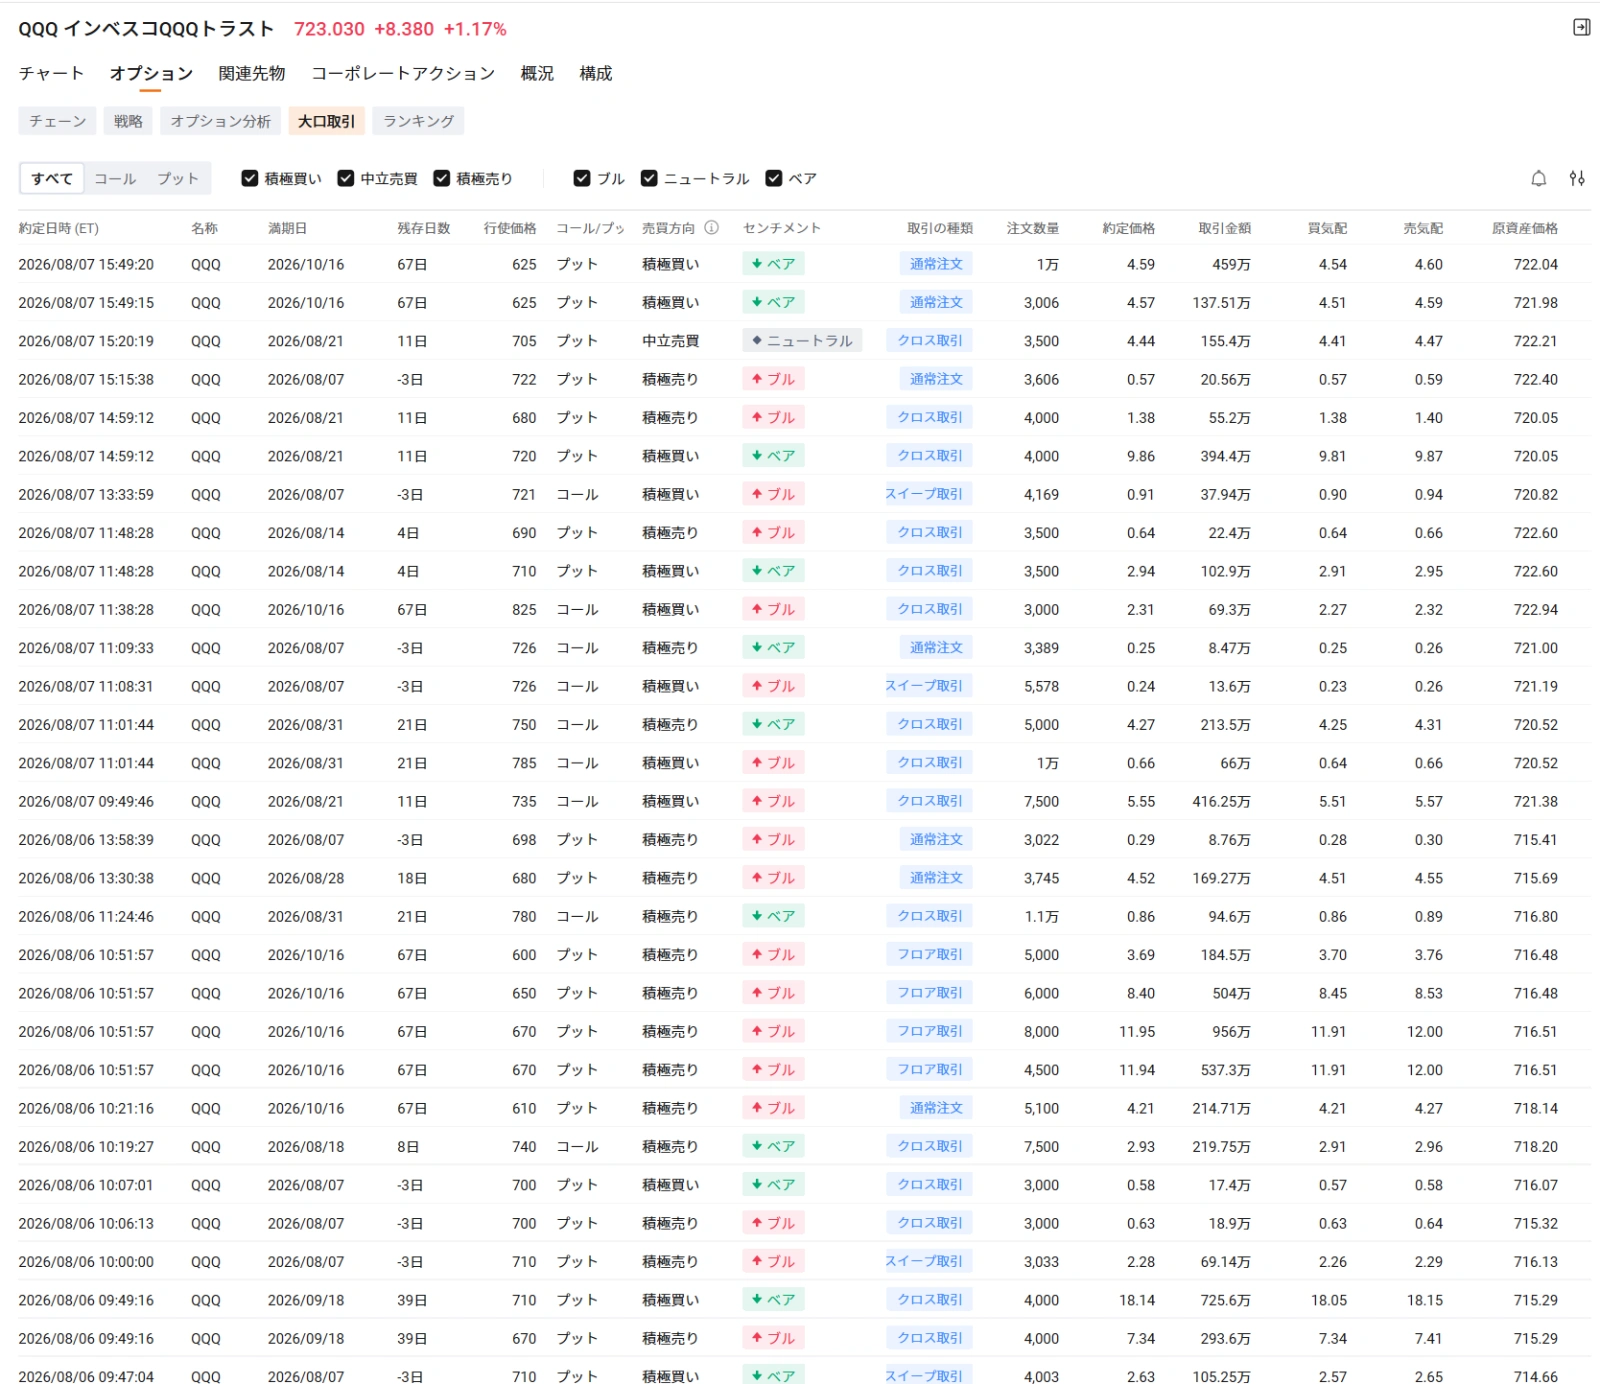The image size is (1600, 1384).
Task: Click the 取引の種類 column header
Action: point(940,228)
